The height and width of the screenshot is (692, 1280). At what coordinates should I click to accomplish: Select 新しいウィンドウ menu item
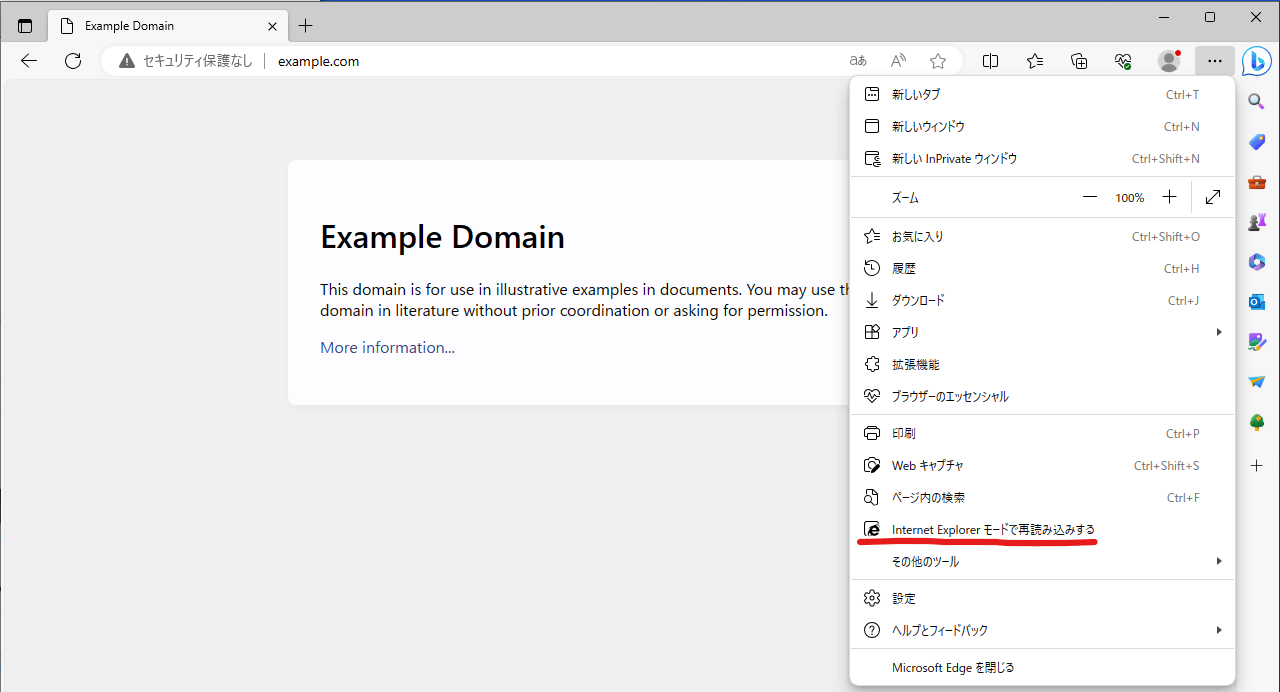1042,127
